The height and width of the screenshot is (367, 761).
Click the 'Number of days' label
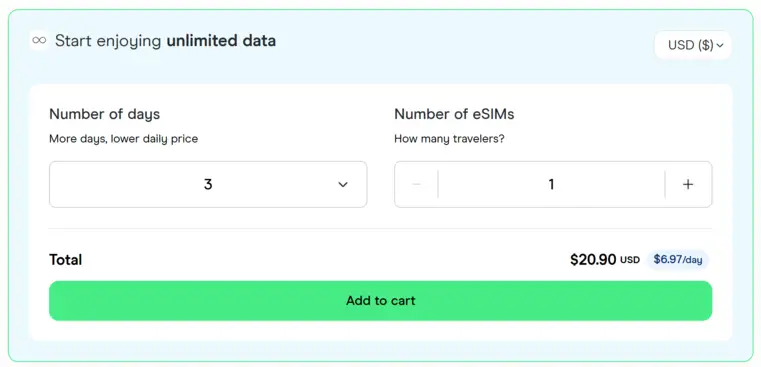coord(104,114)
